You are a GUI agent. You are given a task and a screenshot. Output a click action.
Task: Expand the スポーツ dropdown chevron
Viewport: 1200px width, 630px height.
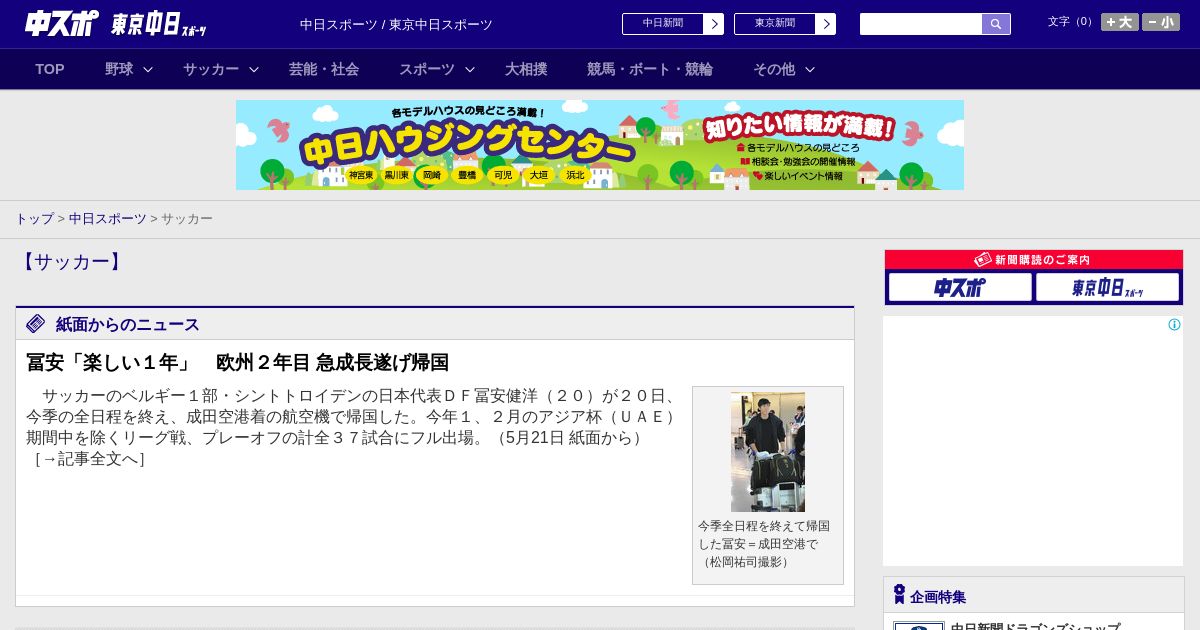(470, 69)
